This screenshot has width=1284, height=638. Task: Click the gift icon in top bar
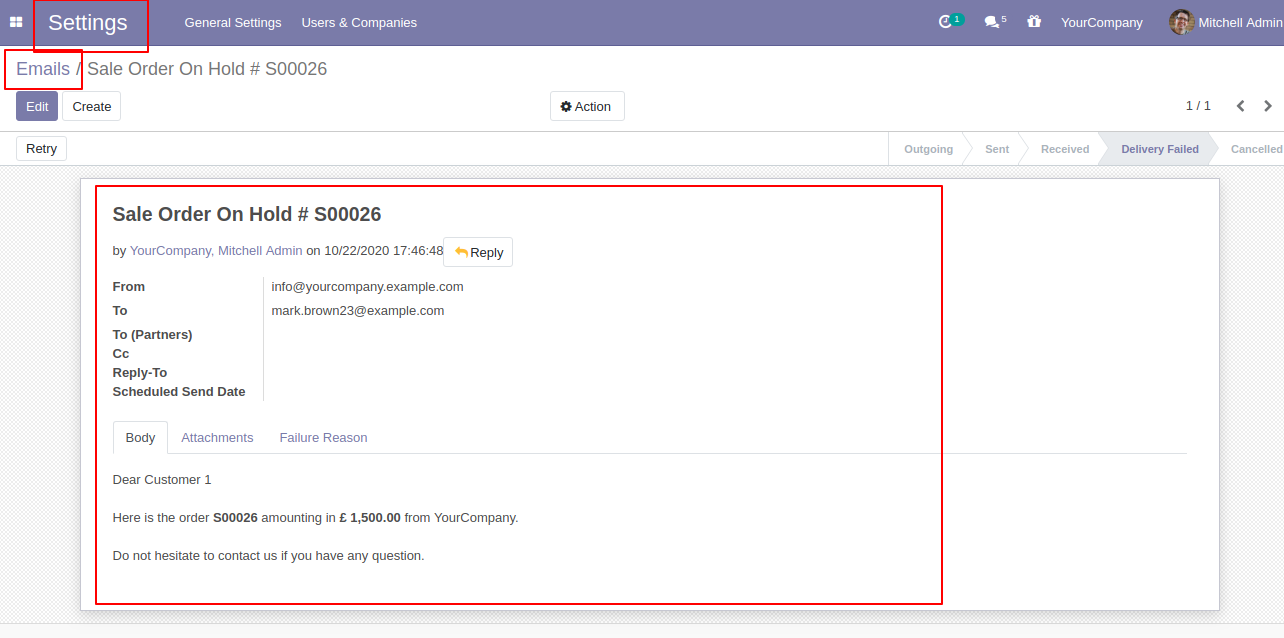click(1034, 22)
